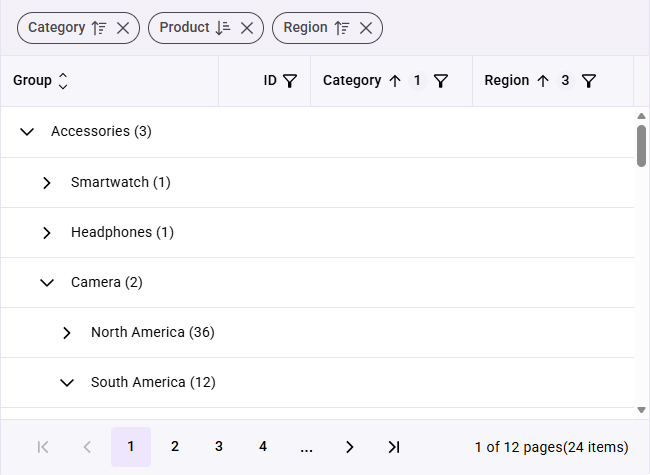This screenshot has height=475, width=650.
Task: Click the first page pager icon
Action: coord(43,447)
